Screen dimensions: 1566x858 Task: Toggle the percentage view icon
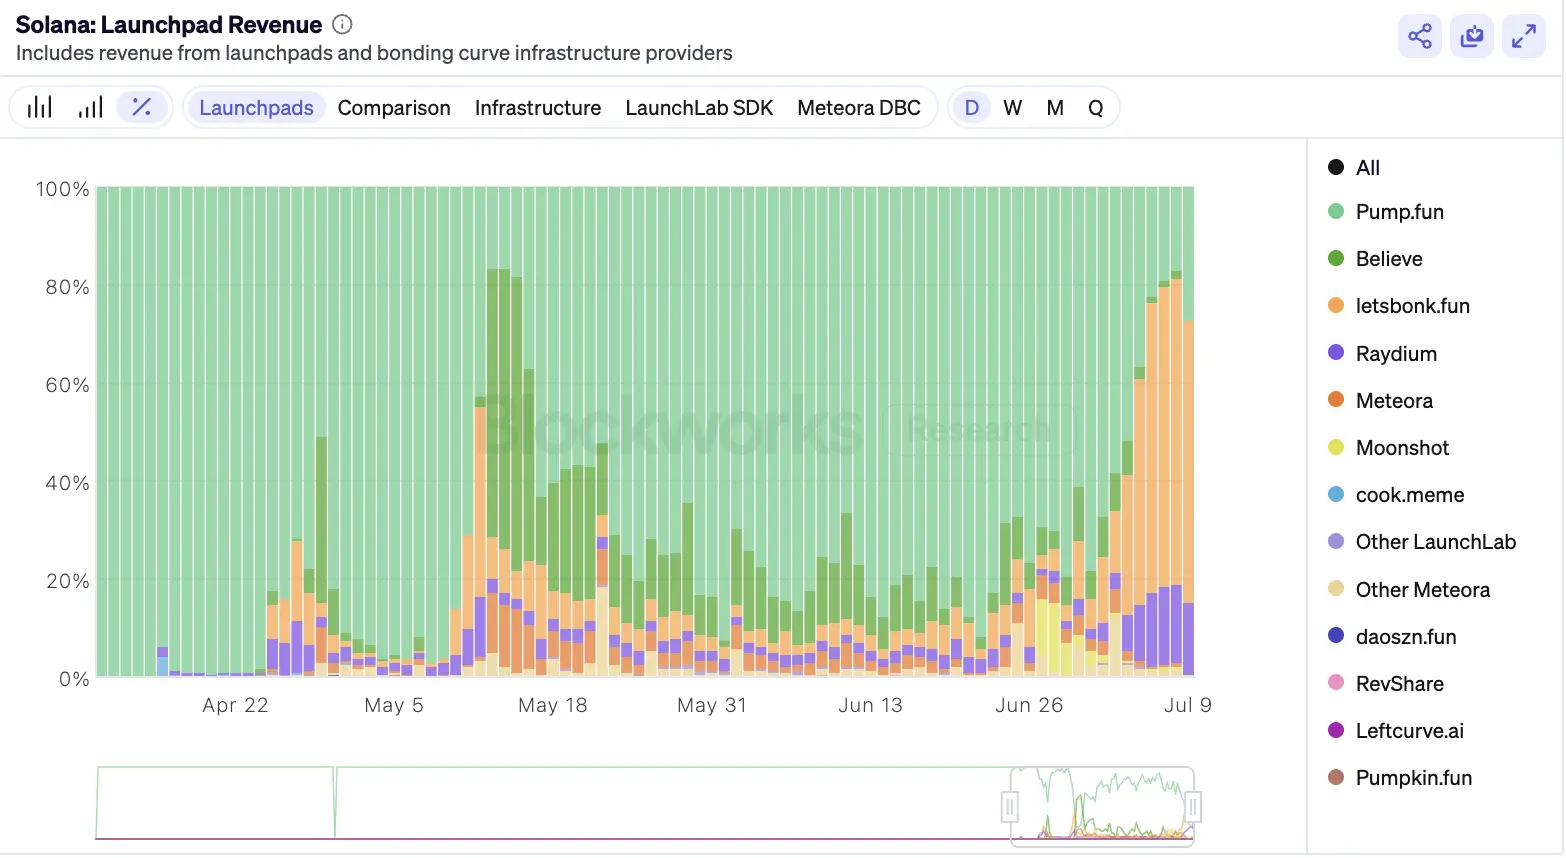[x=141, y=107]
